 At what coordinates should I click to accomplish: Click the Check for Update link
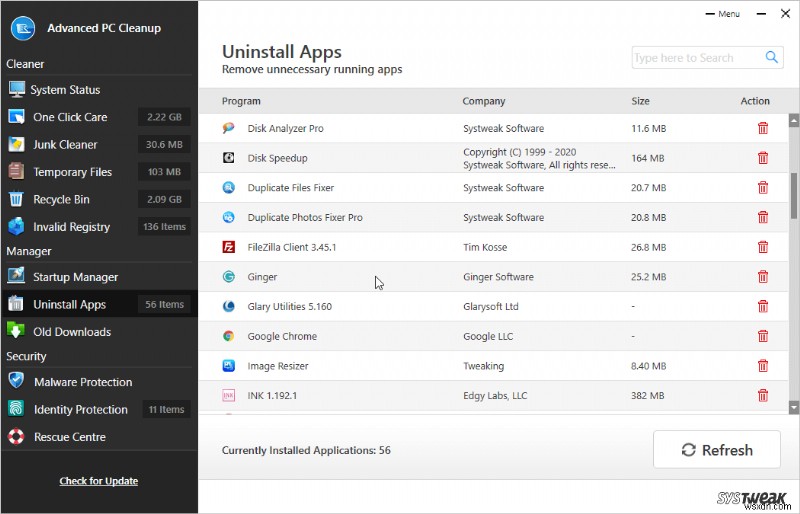click(x=99, y=481)
